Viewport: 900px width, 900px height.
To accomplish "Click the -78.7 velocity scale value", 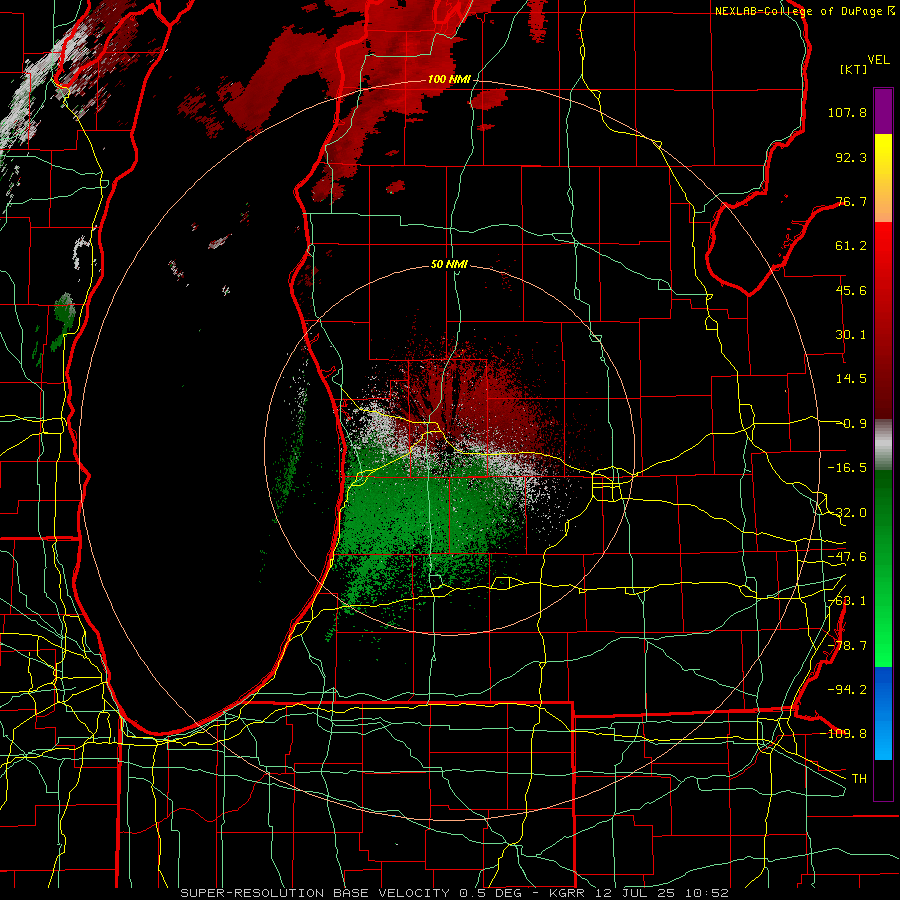I will pos(847,646).
